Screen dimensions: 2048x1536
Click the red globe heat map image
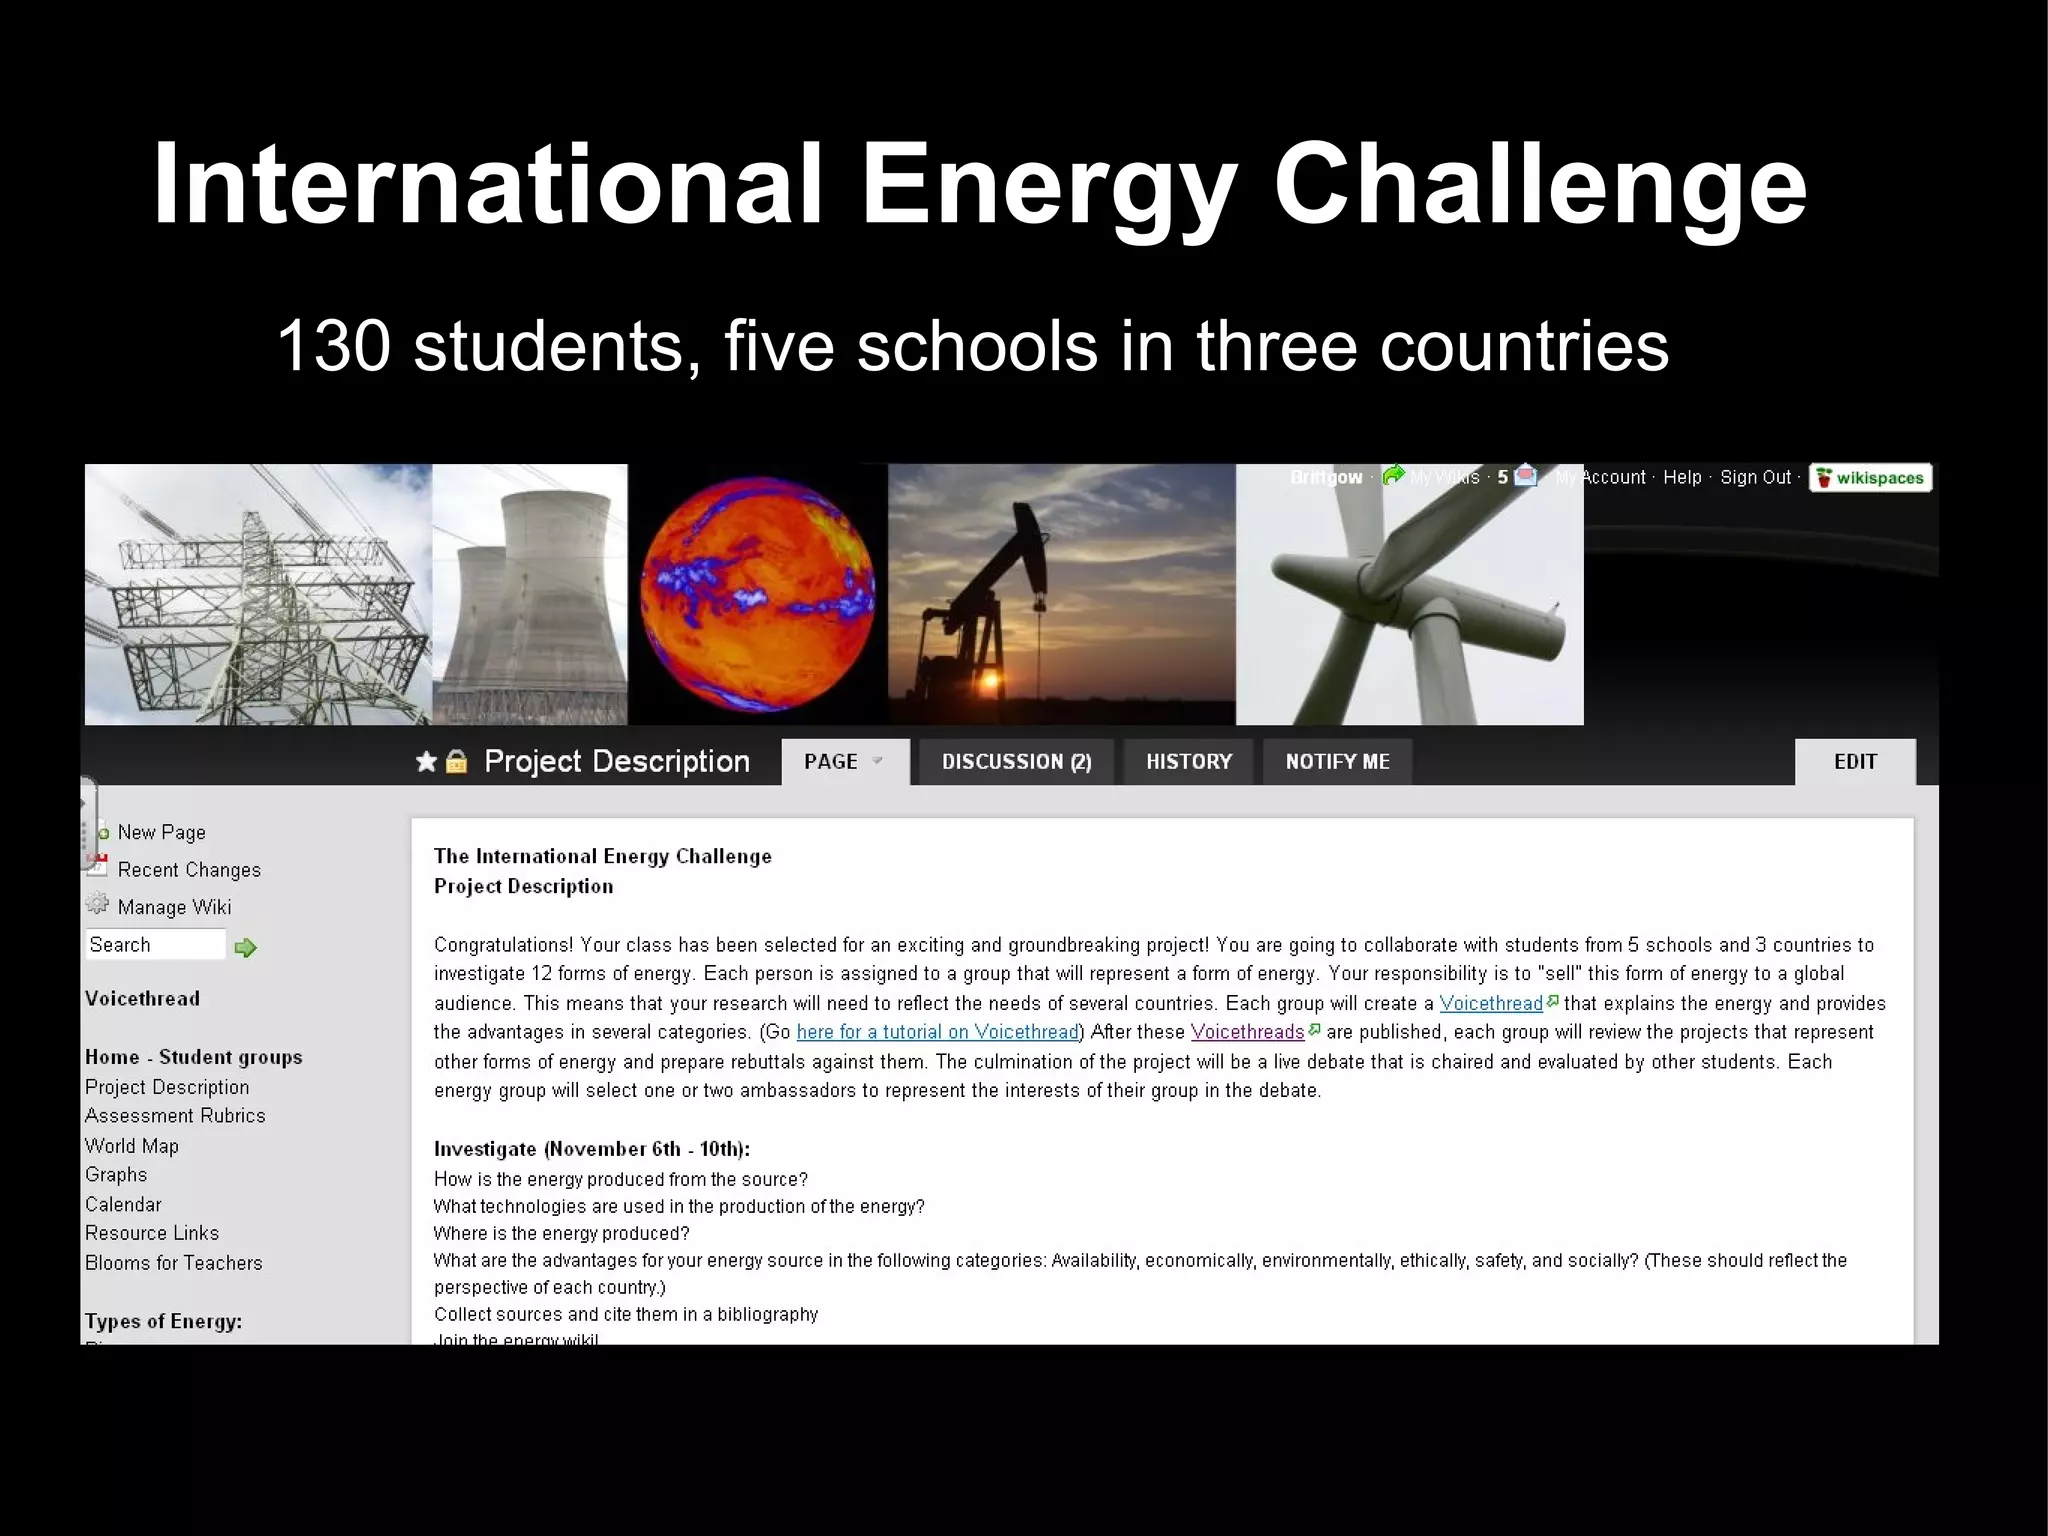pyautogui.click(x=758, y=594)
